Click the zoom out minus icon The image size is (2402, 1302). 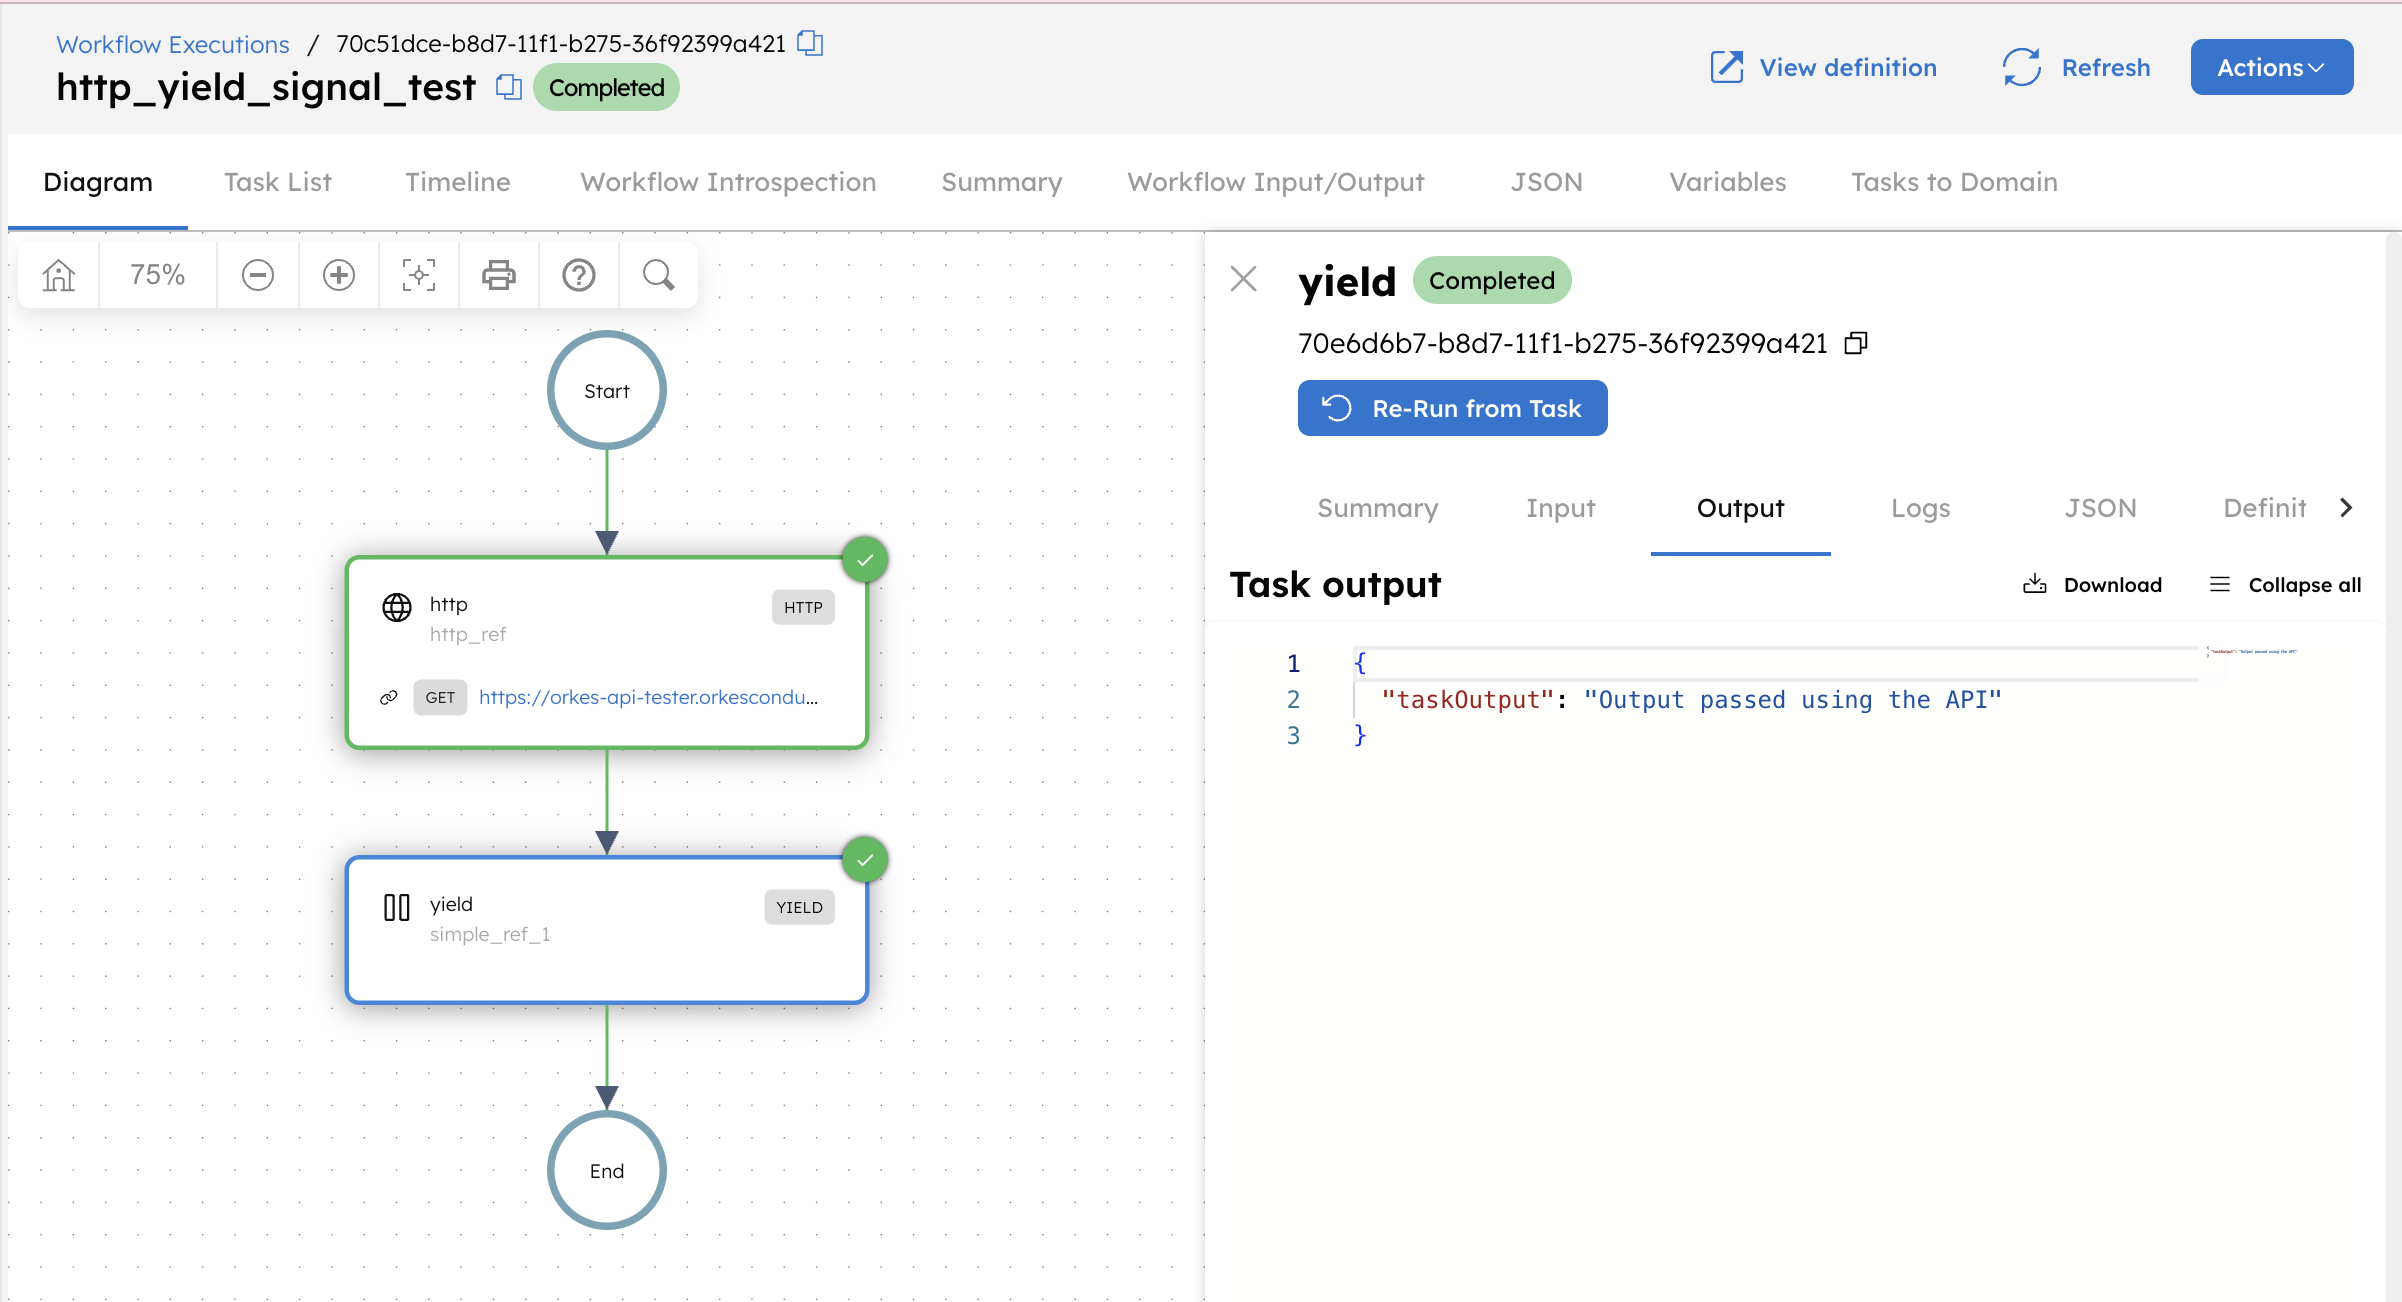click(258, 275)
